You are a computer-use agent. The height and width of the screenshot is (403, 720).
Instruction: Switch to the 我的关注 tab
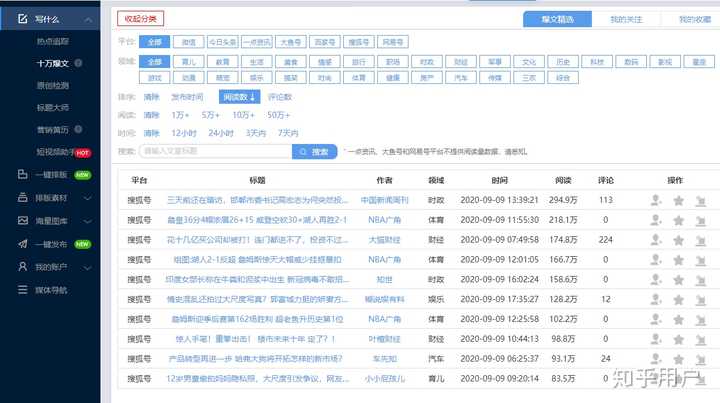point(626,19)
